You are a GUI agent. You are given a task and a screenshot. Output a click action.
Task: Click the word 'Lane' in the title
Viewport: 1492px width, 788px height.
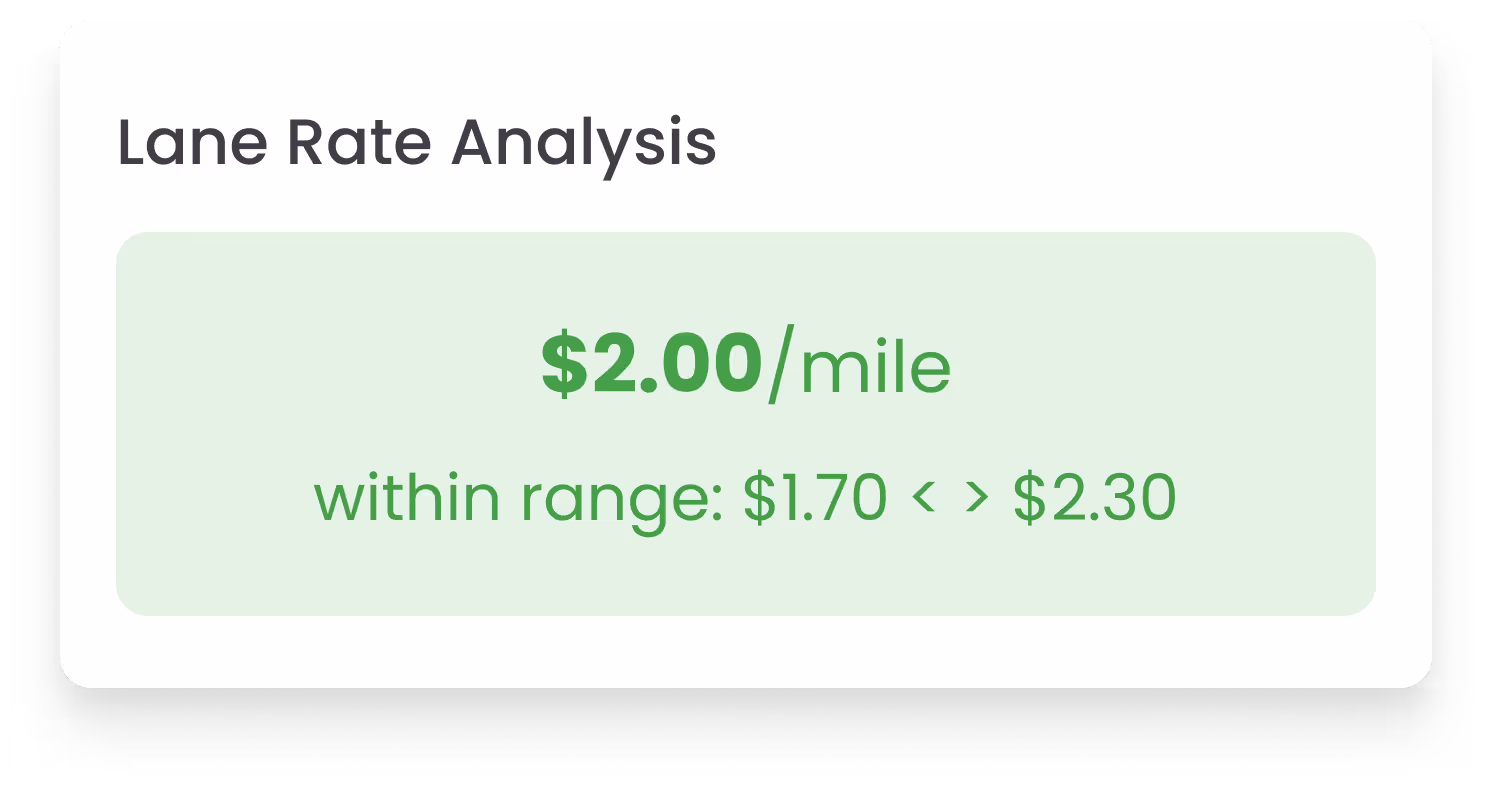tap(193, 143)
